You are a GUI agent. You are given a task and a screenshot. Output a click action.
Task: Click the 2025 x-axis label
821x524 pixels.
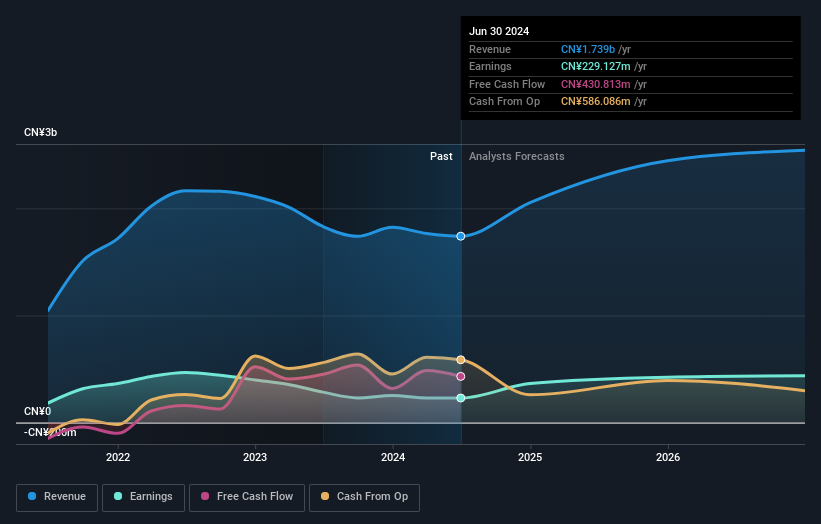(530, 457)
